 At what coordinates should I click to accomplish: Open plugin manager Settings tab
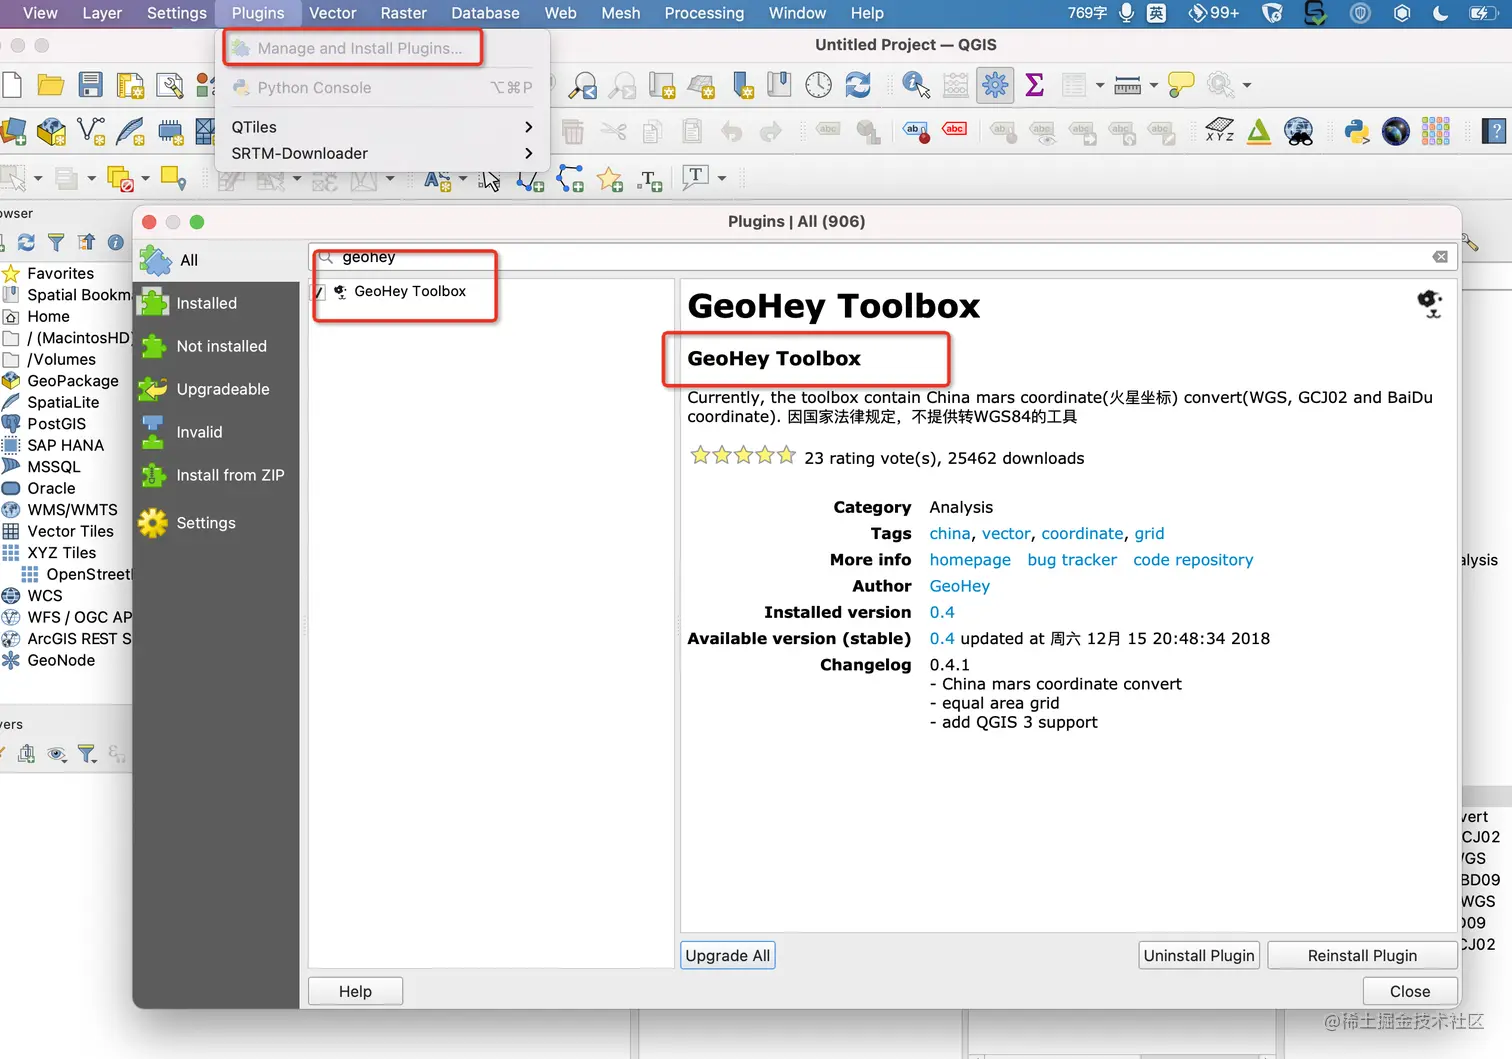tap(216, 523)
